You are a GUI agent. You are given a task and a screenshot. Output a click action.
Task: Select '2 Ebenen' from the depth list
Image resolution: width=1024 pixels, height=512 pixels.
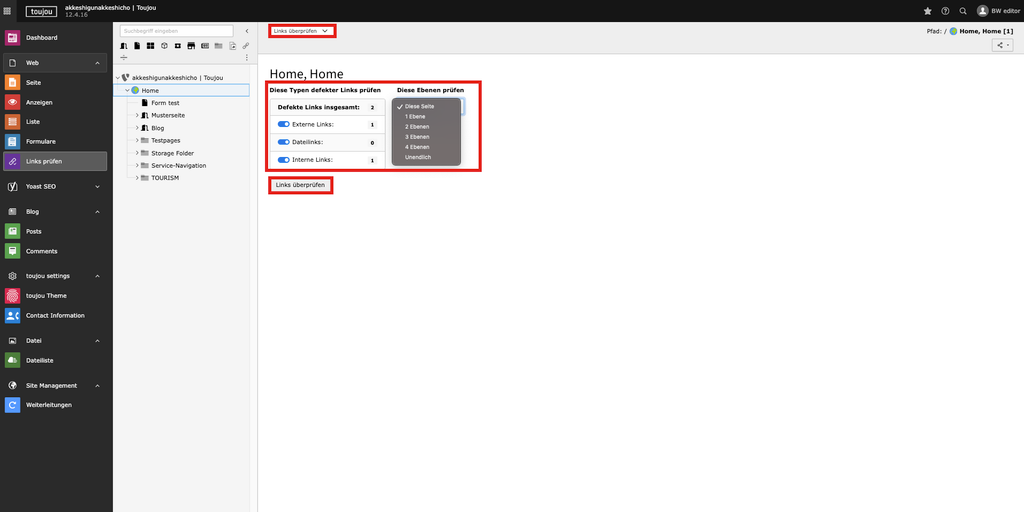click(x=418, y=127)
